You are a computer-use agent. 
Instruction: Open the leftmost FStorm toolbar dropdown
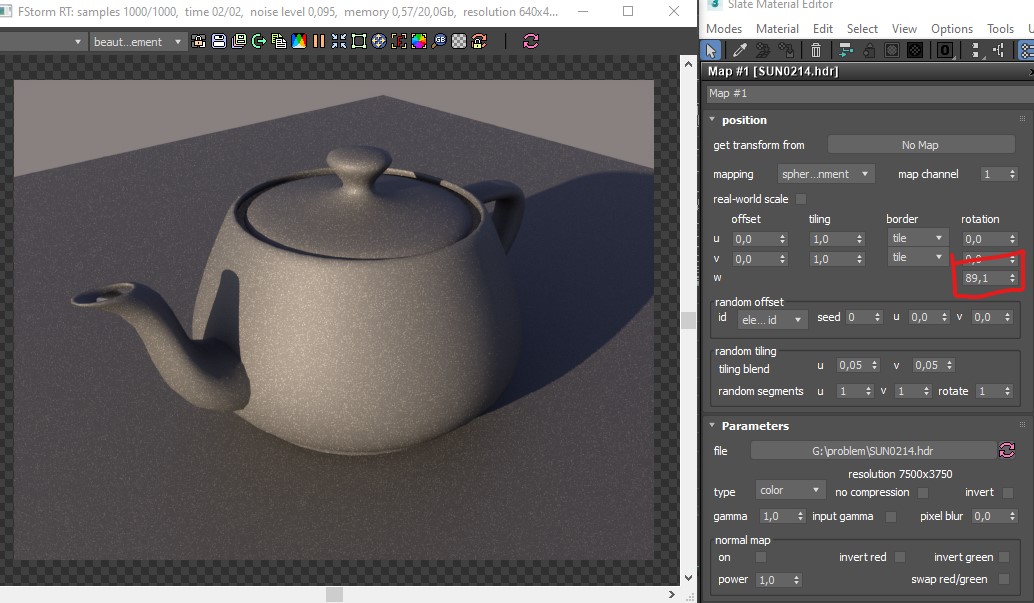[42, 42]
